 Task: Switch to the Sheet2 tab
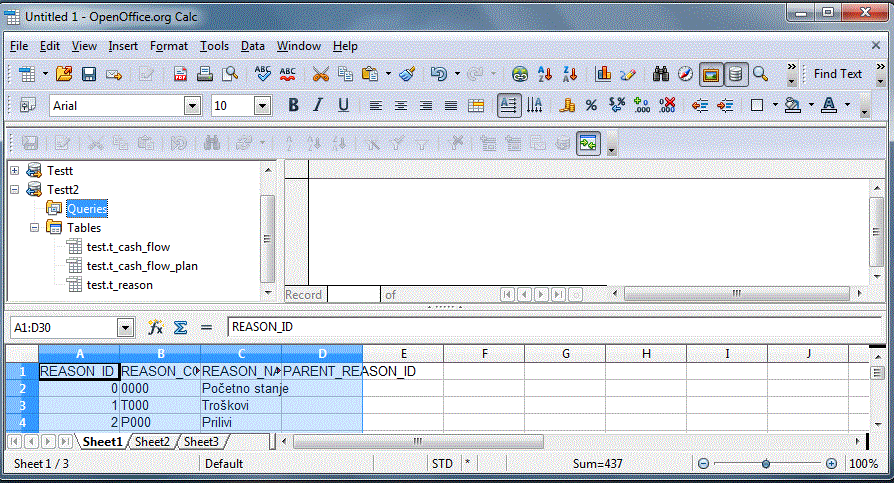click(x=153, y=441)
